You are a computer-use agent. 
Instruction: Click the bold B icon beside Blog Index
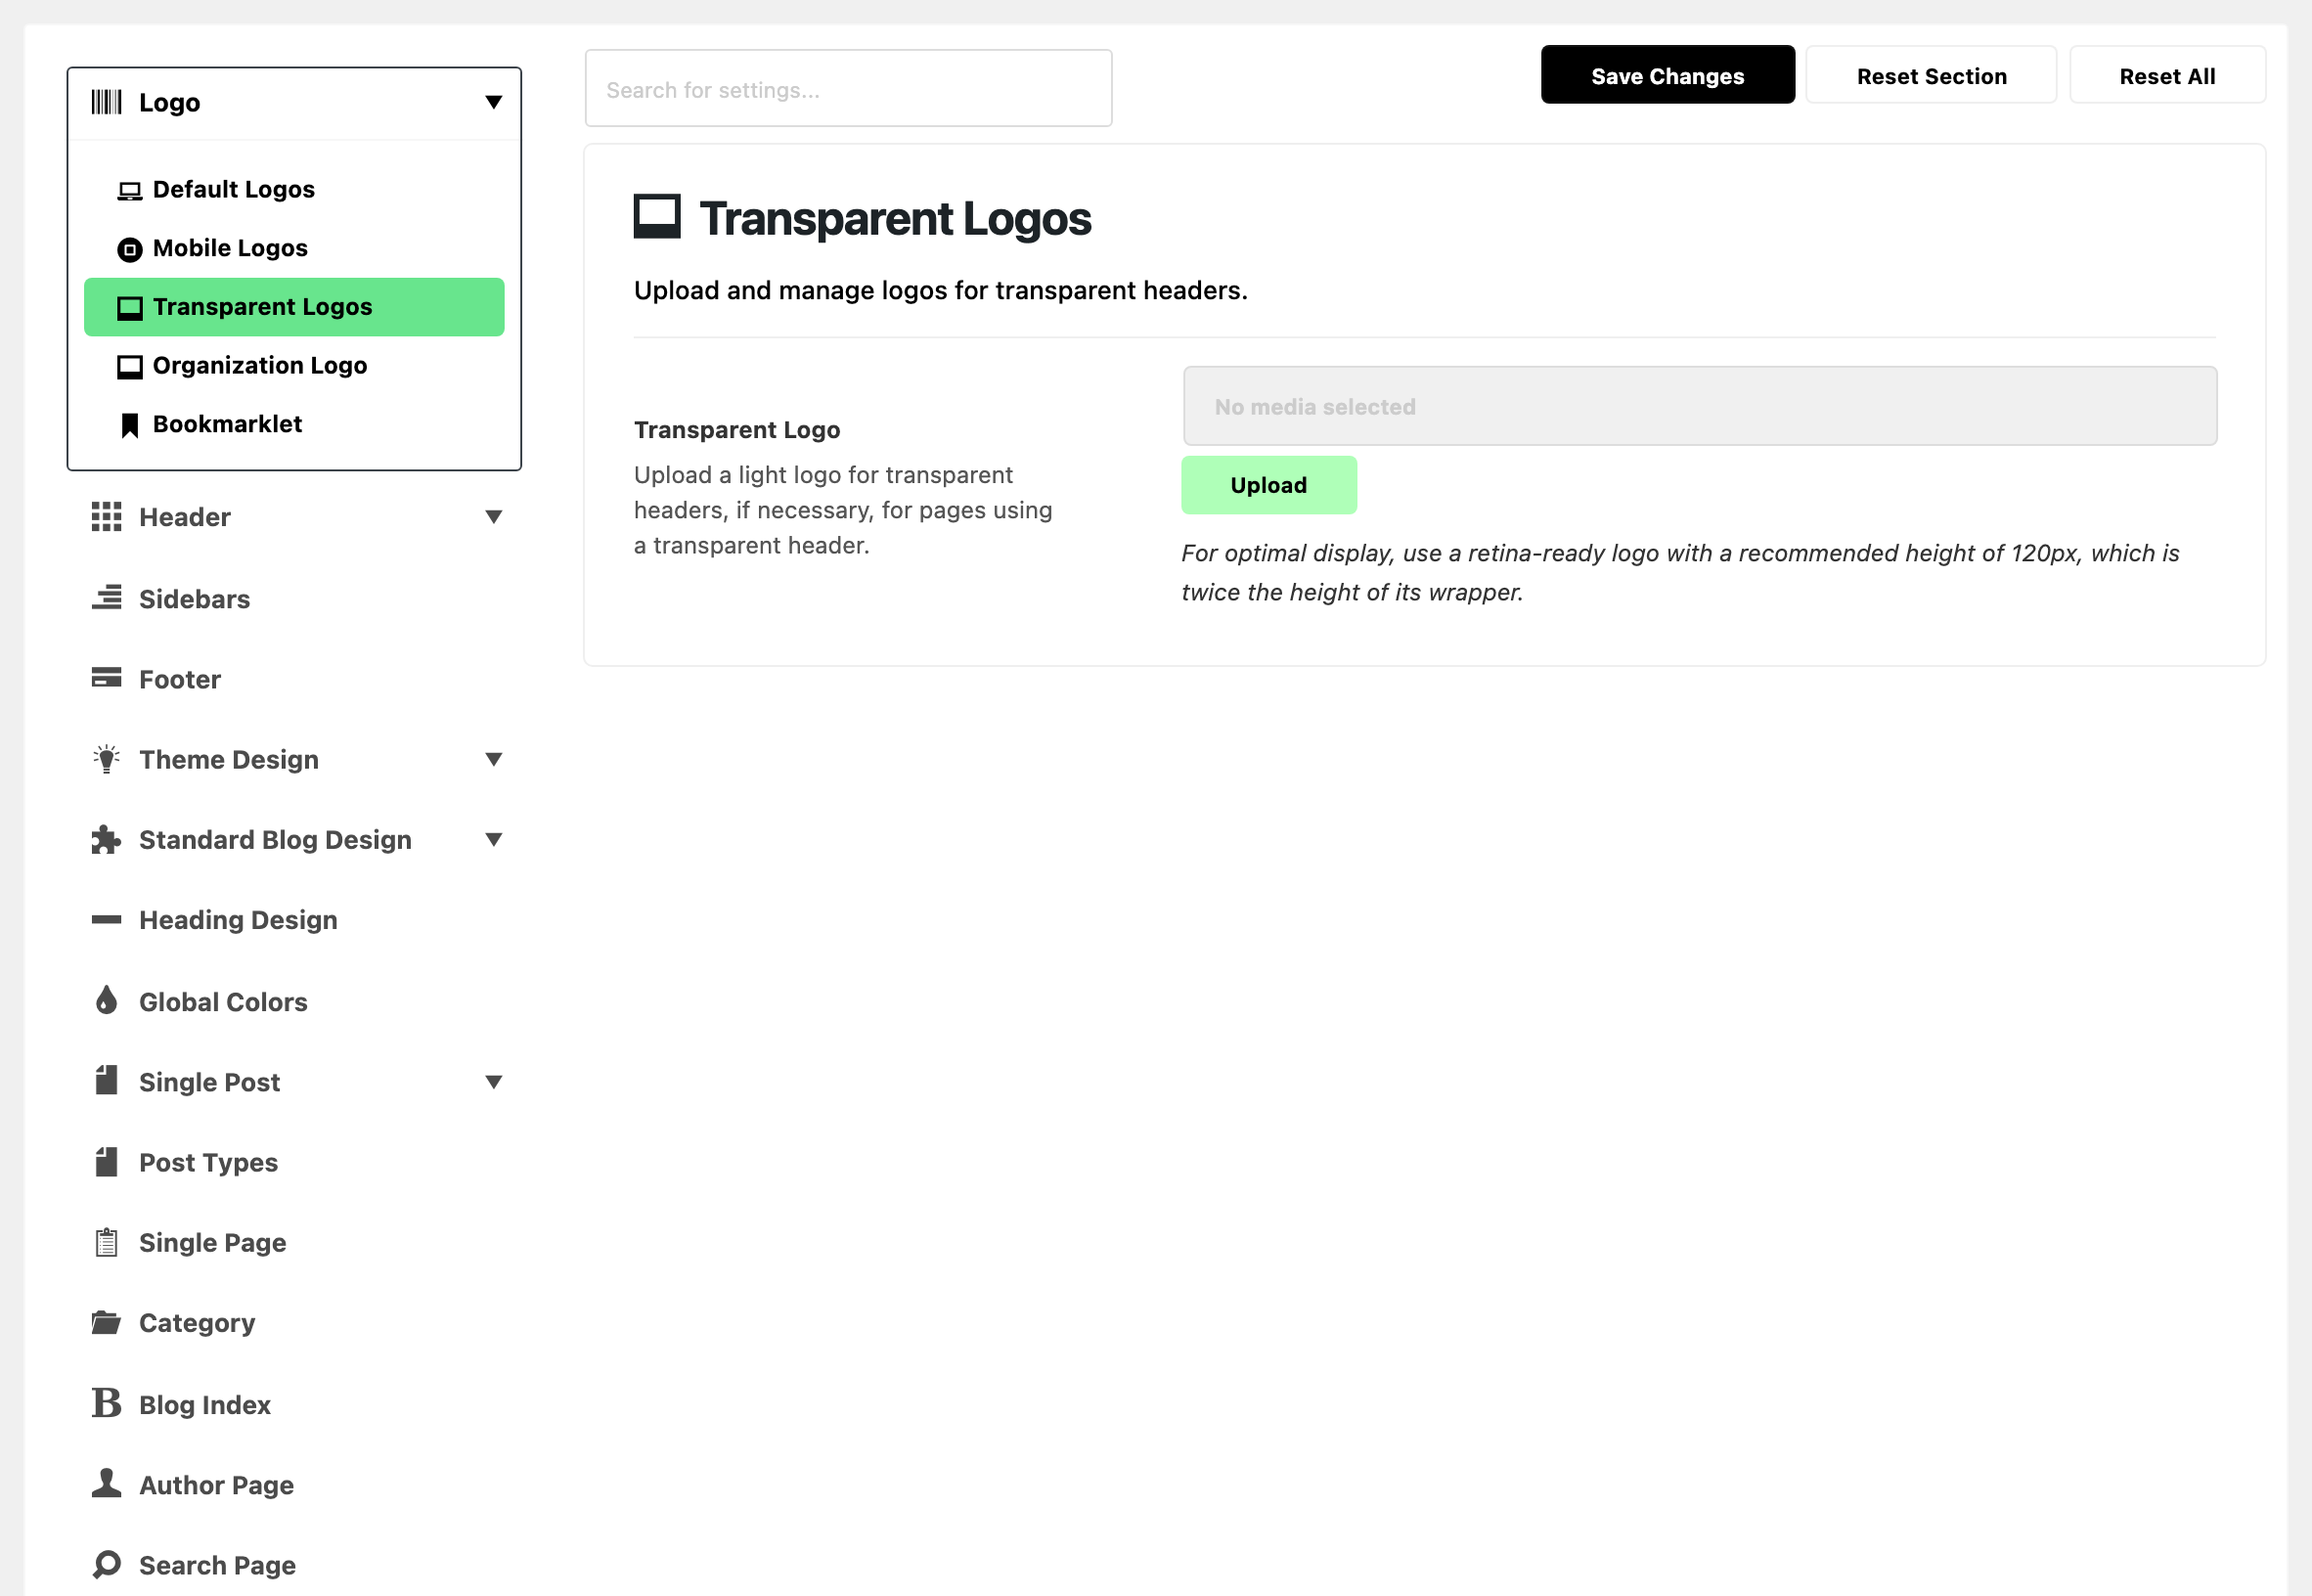pyautogui.click(x=107, y=1404)
